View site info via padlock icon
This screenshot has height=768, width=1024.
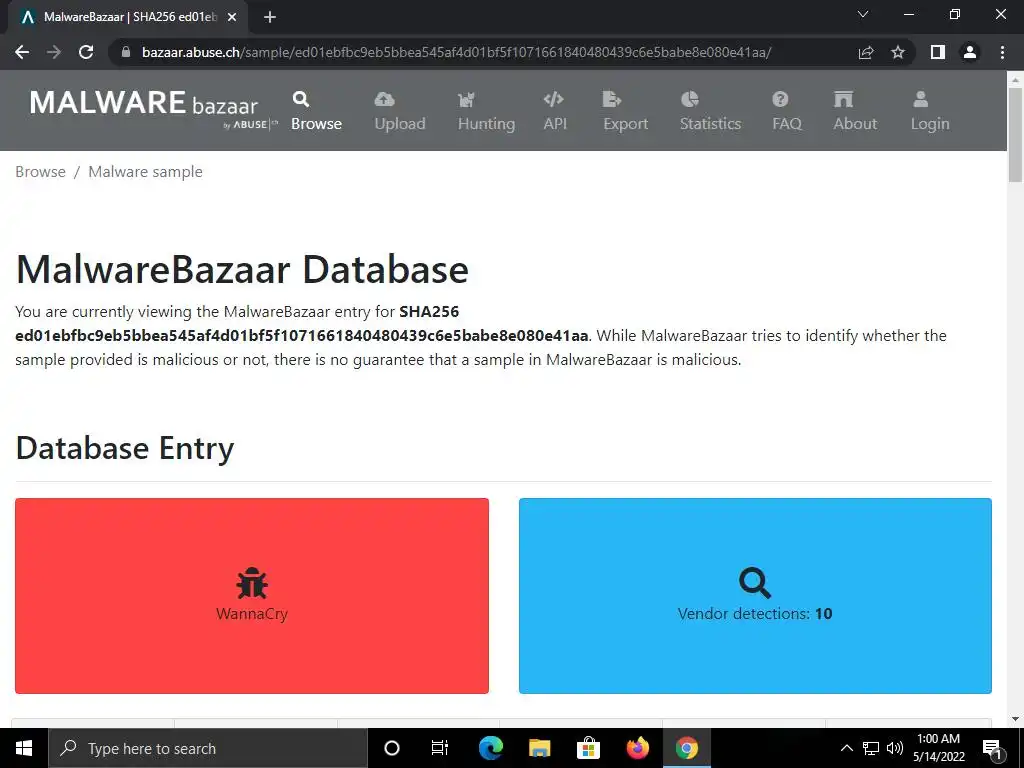pyautogui.click(x=126, y=52)
